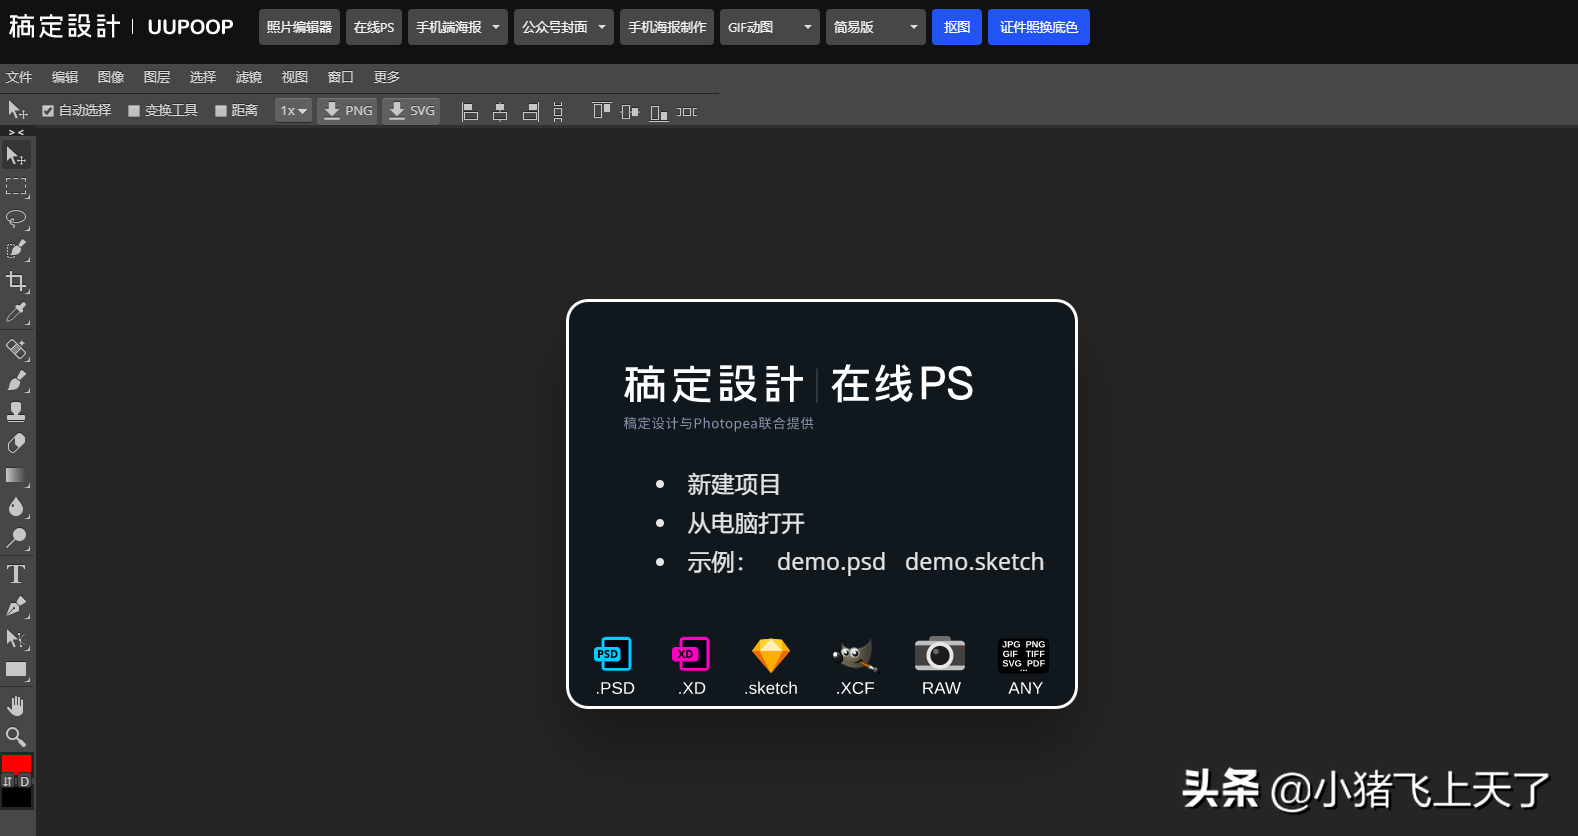The width and height of the screenshot is (1578, 836).
Task: Select the Path Selection tool
Action: point(16,638)
